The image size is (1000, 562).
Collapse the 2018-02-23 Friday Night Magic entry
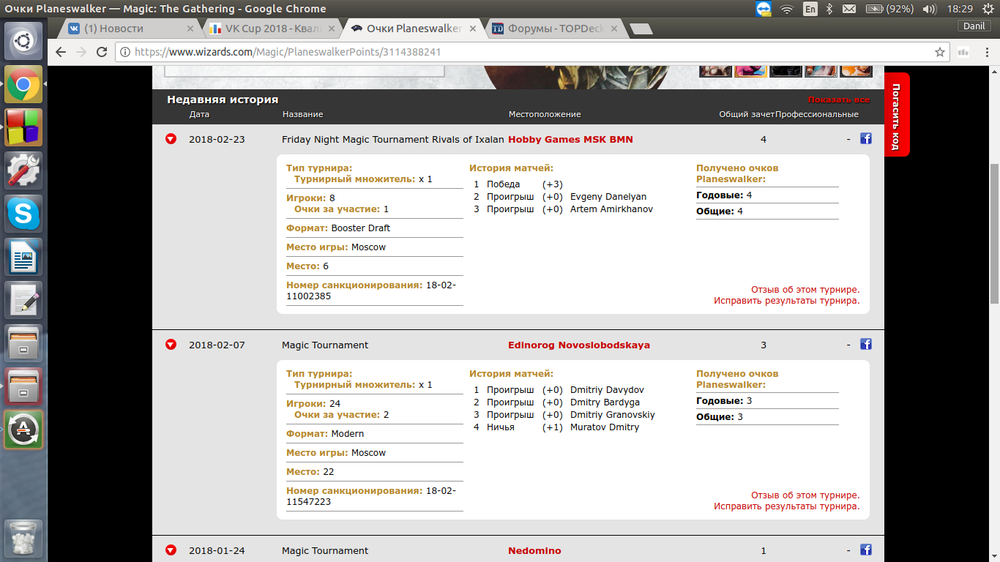[x=171, y=139]
